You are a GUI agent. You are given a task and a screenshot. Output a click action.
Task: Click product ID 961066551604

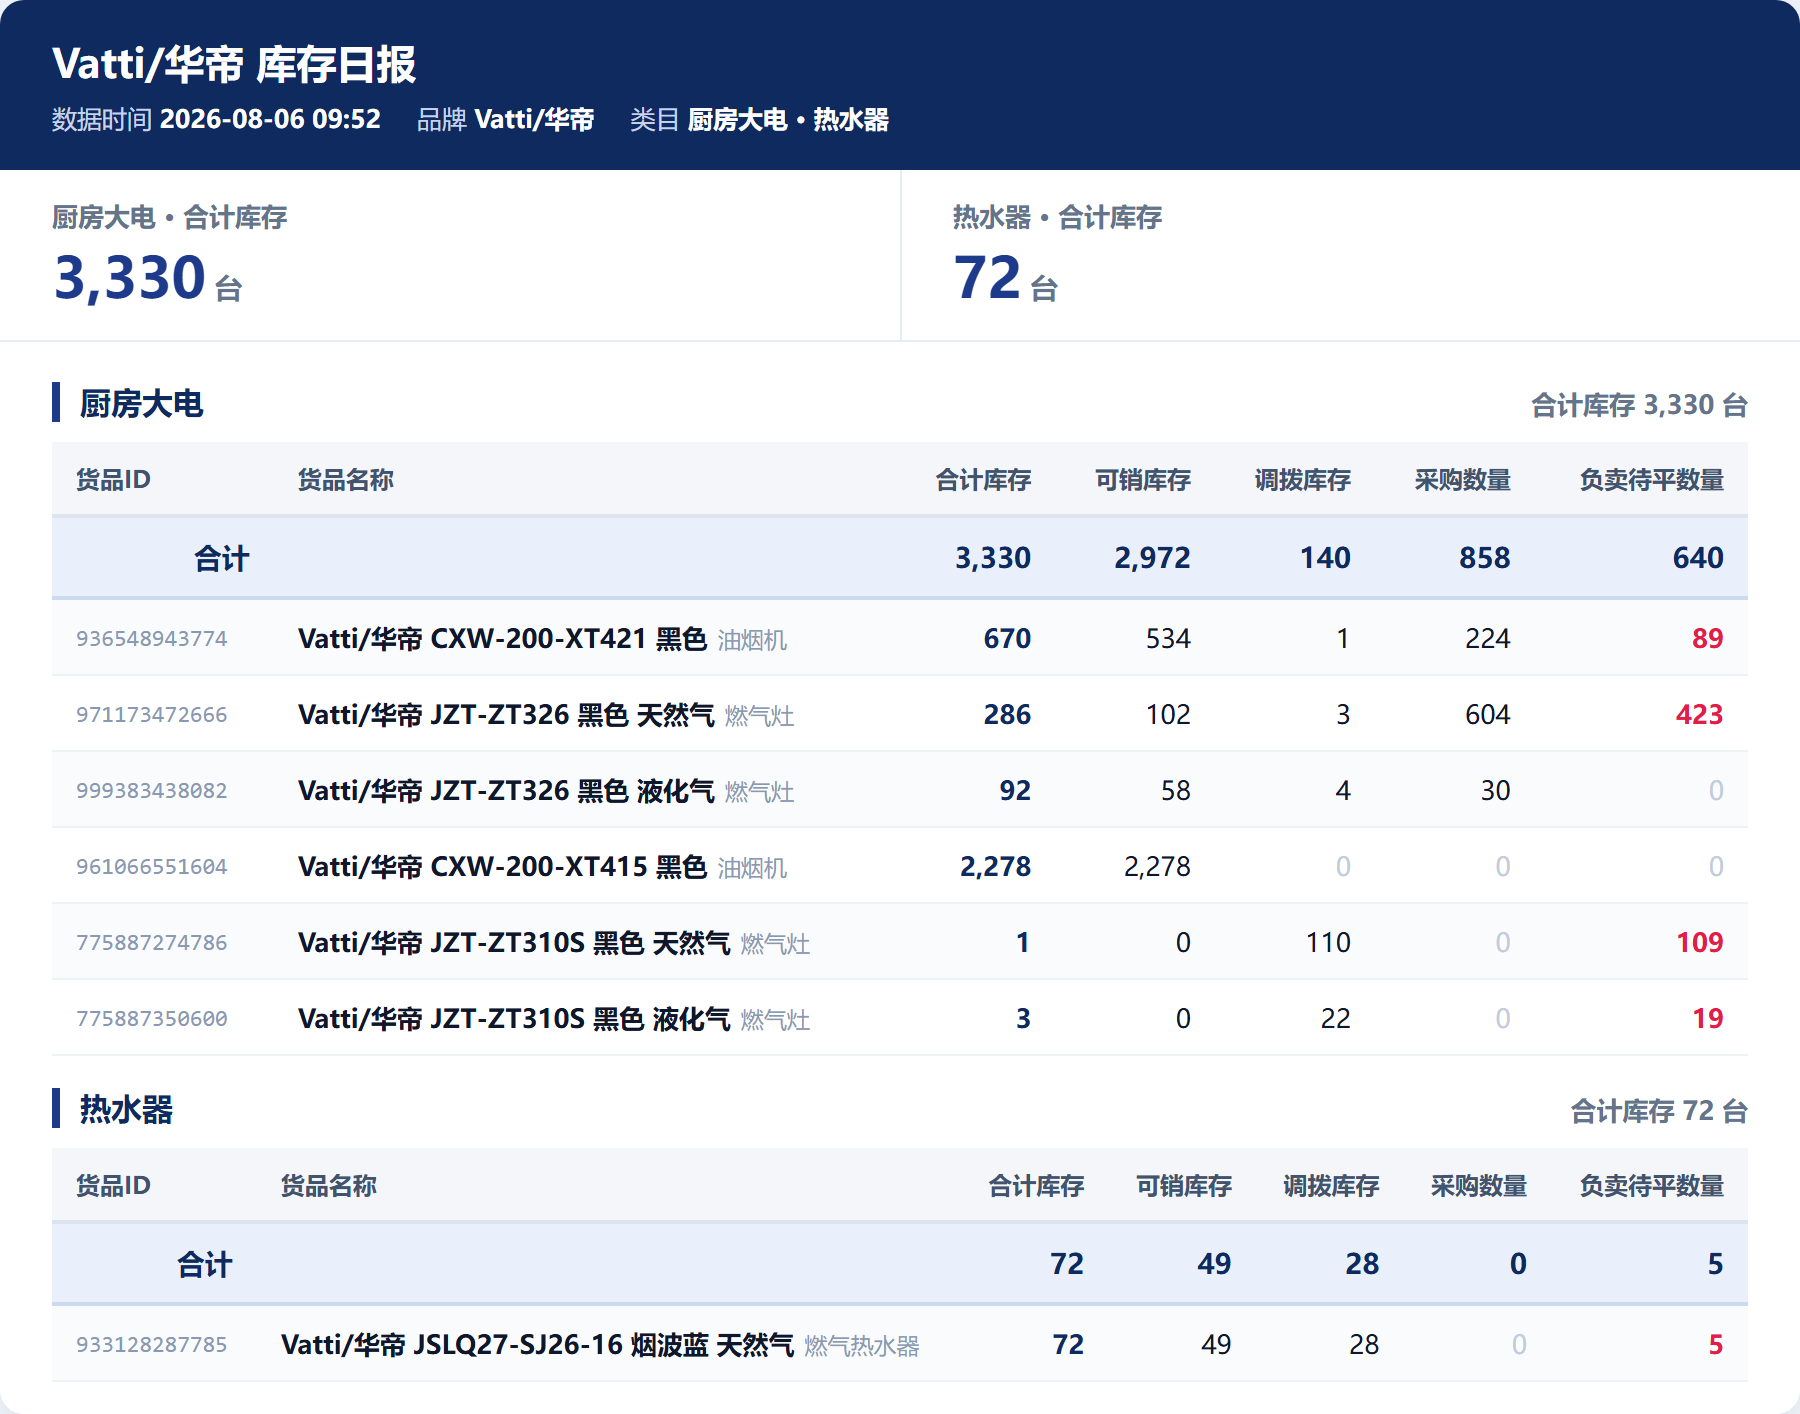point(152,866)
